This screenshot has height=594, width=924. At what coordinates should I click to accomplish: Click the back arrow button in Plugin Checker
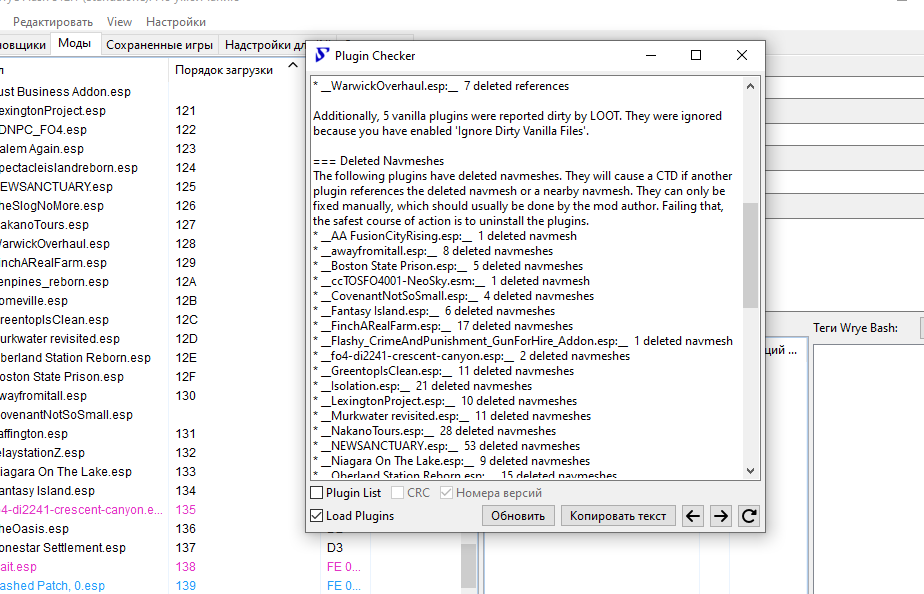(693, 516)
